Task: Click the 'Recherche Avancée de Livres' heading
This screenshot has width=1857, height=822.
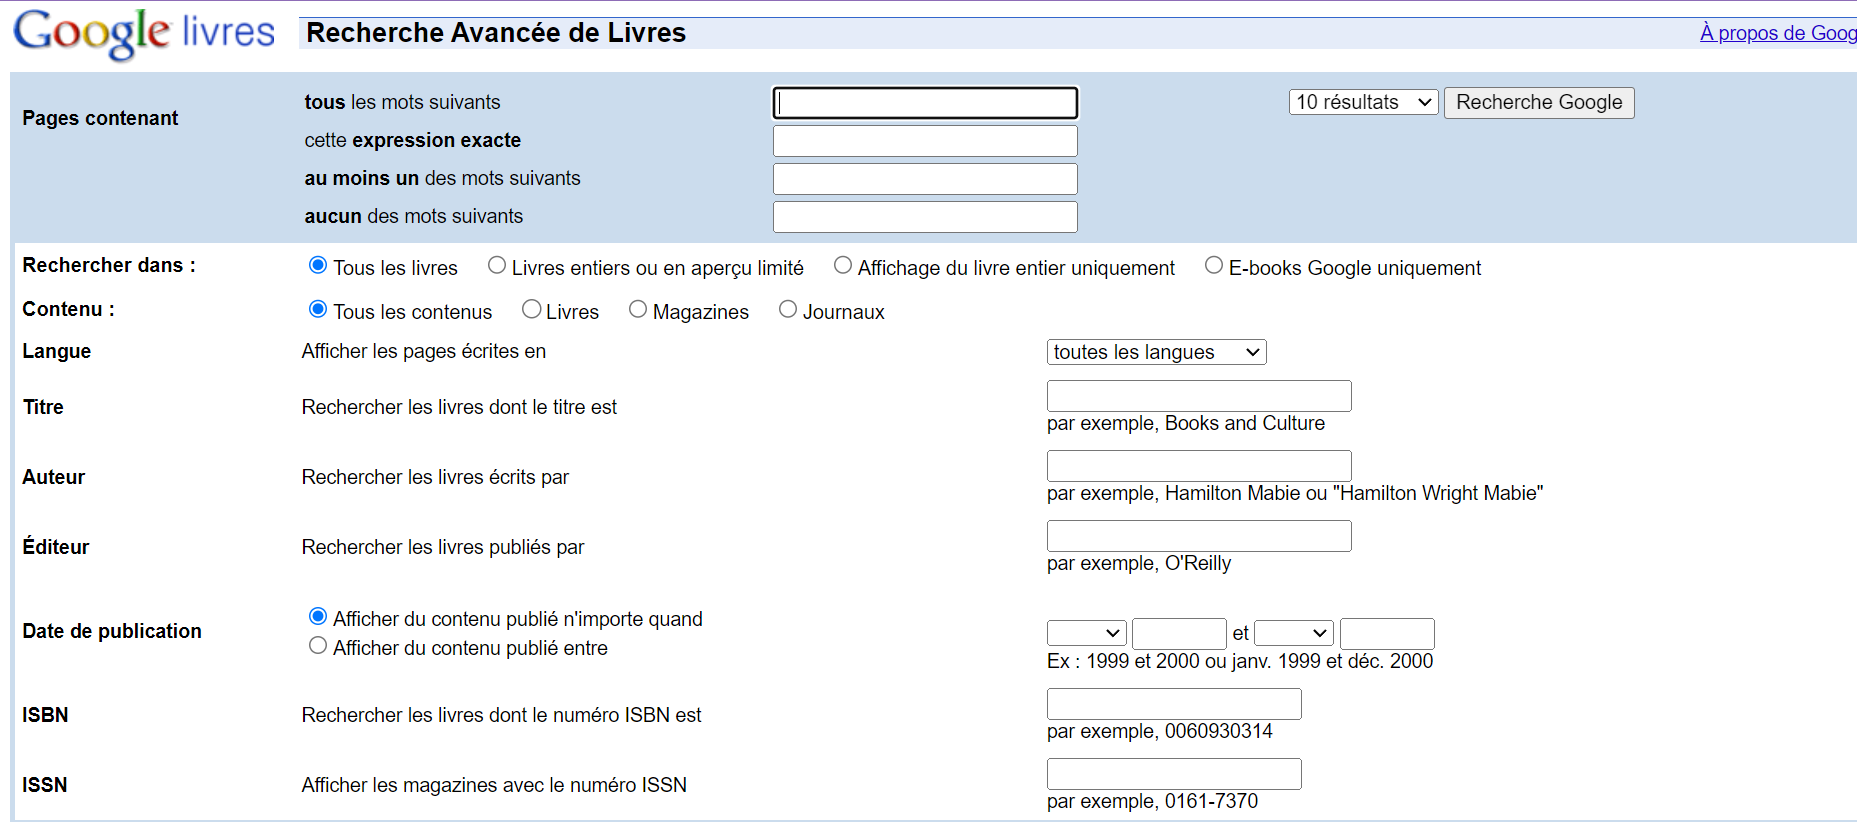Action: point(496,33)
